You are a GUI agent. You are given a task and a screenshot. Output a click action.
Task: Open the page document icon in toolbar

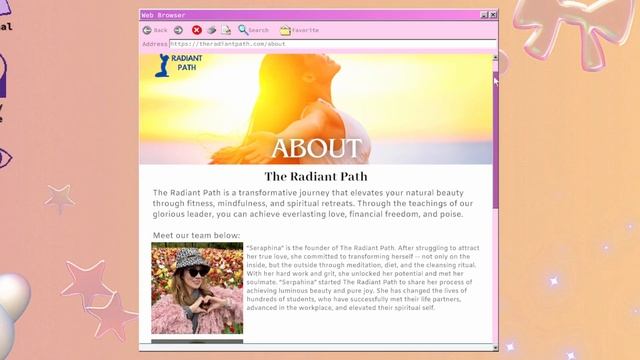(226, 30)
